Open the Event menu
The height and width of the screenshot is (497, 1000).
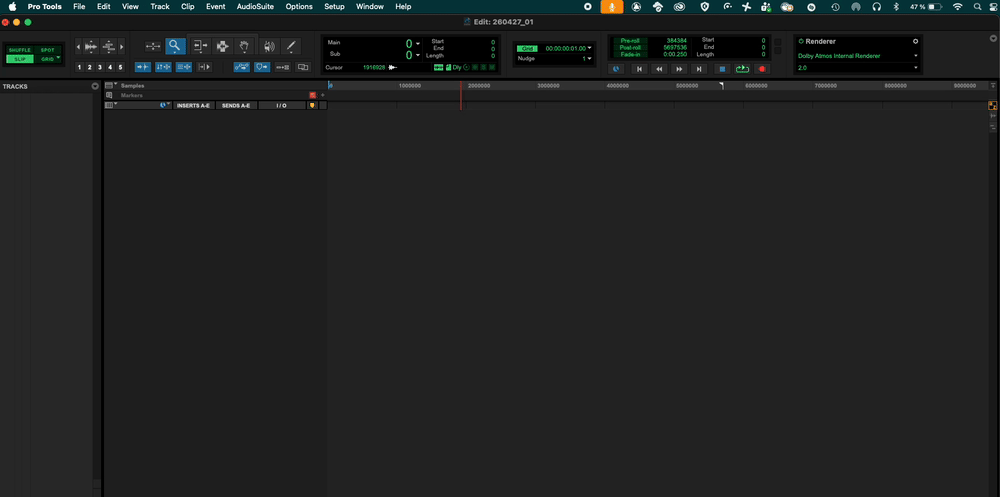pos(216,6)
